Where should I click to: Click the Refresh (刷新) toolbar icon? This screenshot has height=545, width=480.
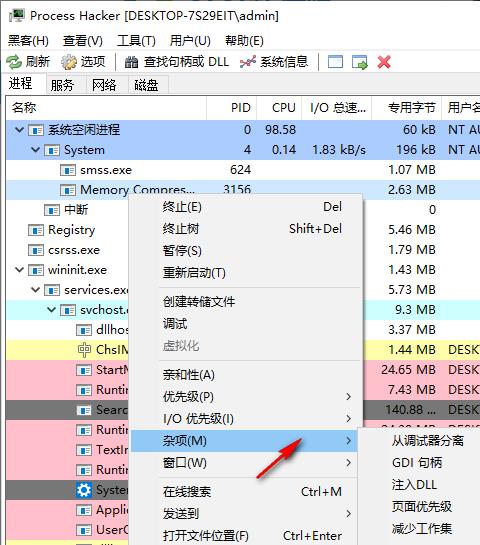pyautogui.click(x=14, y=62)
